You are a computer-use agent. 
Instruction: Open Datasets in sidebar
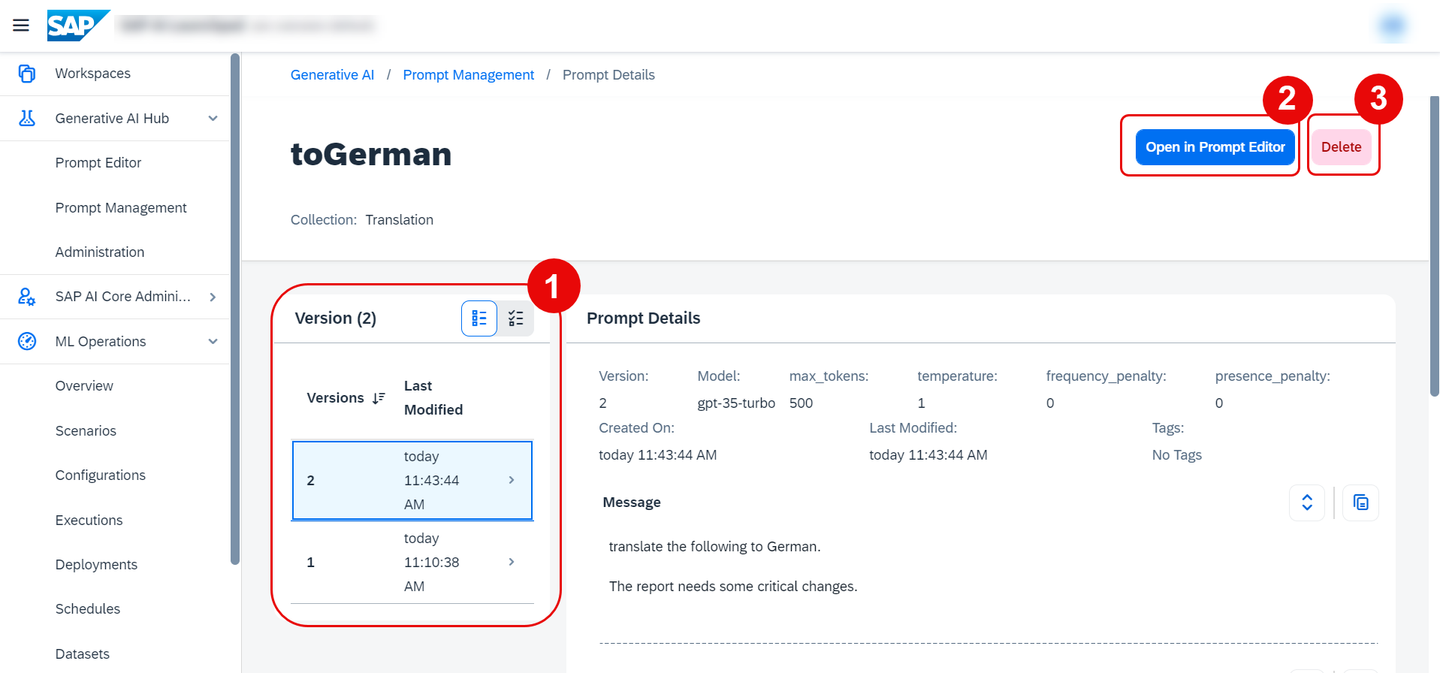(82, 654)
